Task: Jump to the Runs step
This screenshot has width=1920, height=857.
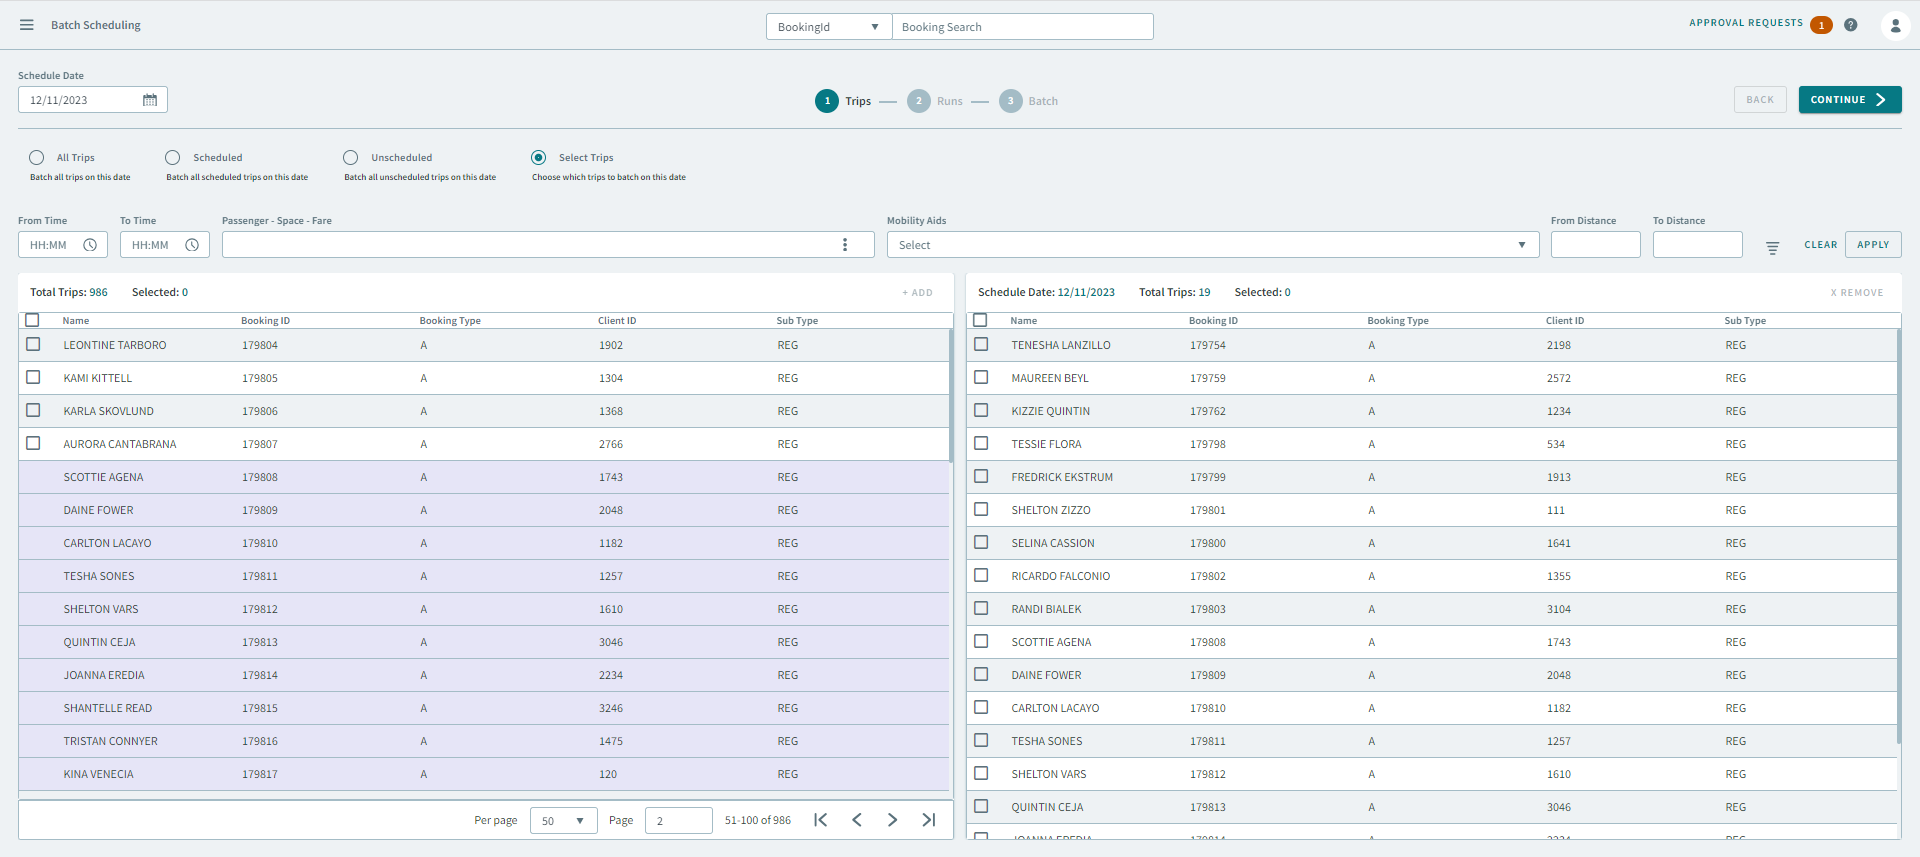Action: pos(919,101)
